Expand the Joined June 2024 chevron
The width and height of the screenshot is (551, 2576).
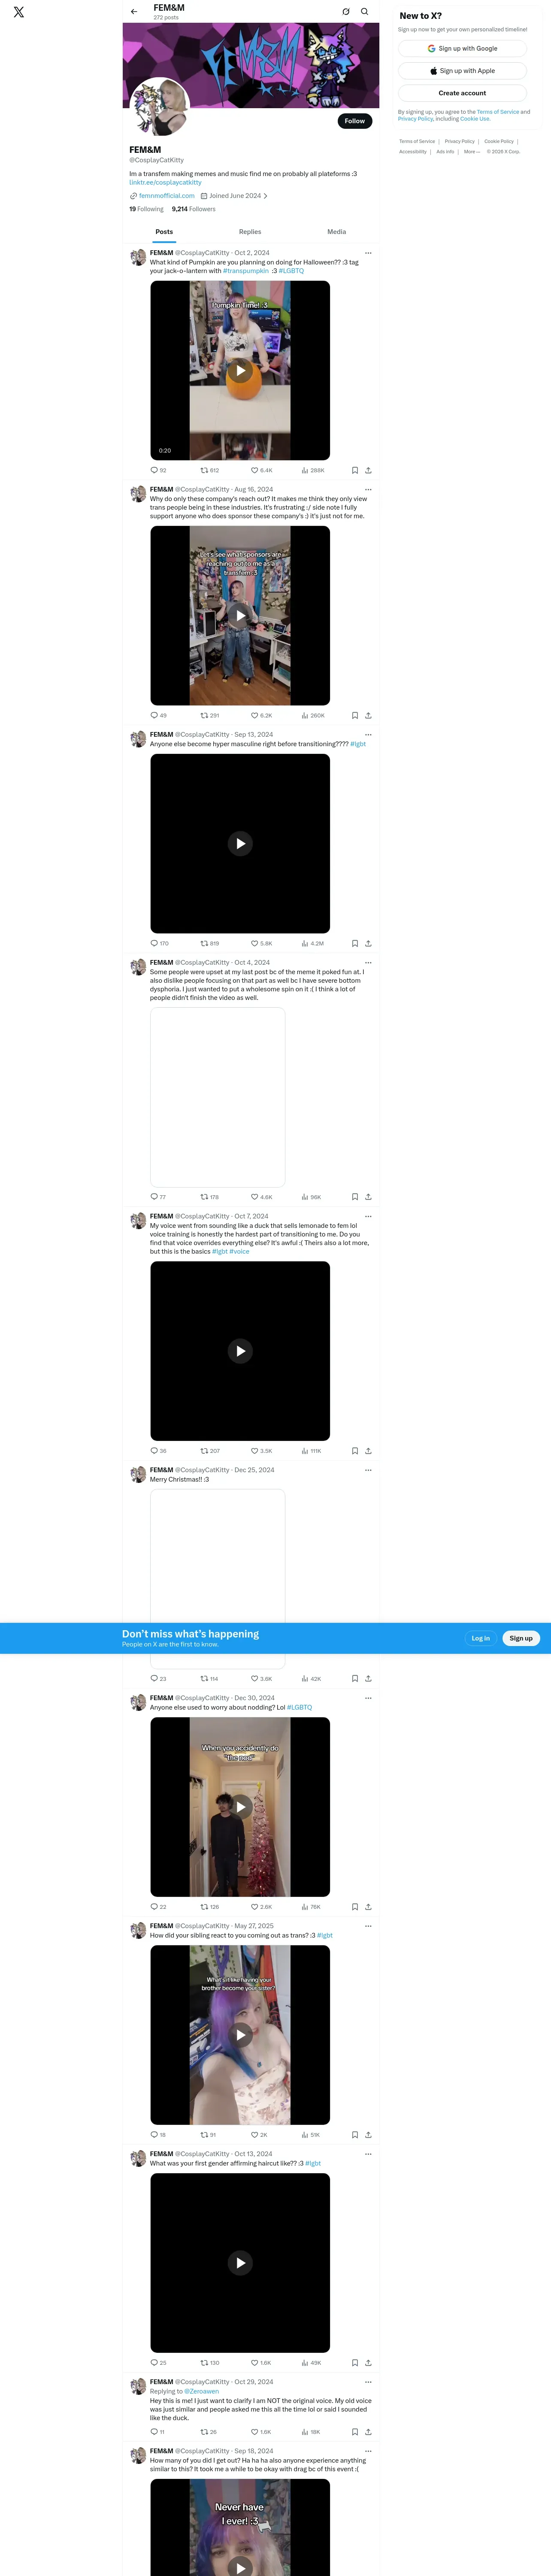click(265, 196)
